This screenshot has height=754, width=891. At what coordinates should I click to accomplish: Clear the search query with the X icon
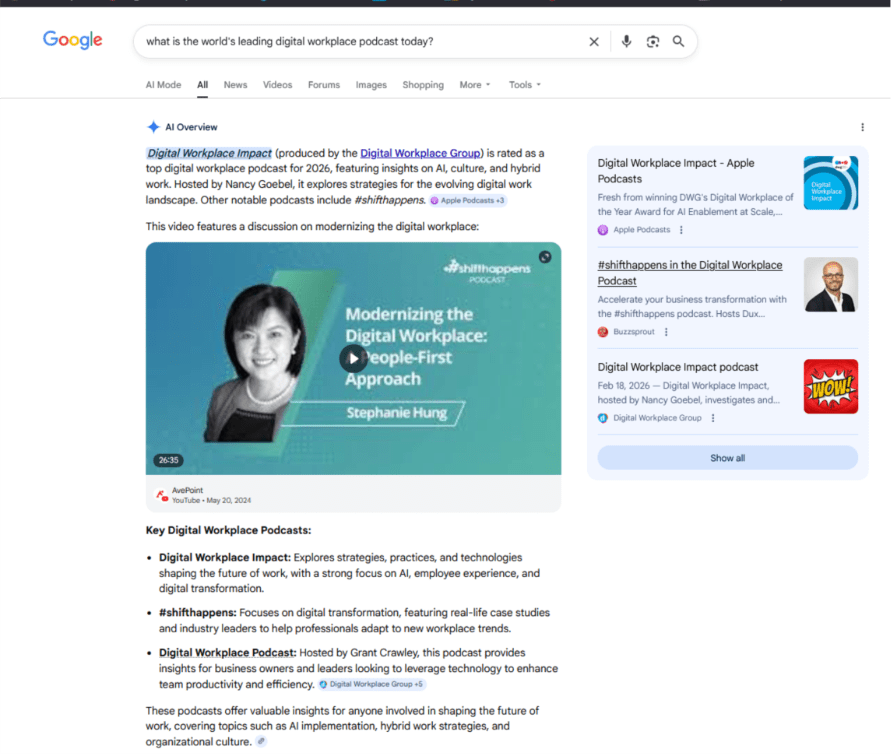[x=594, y=41]
